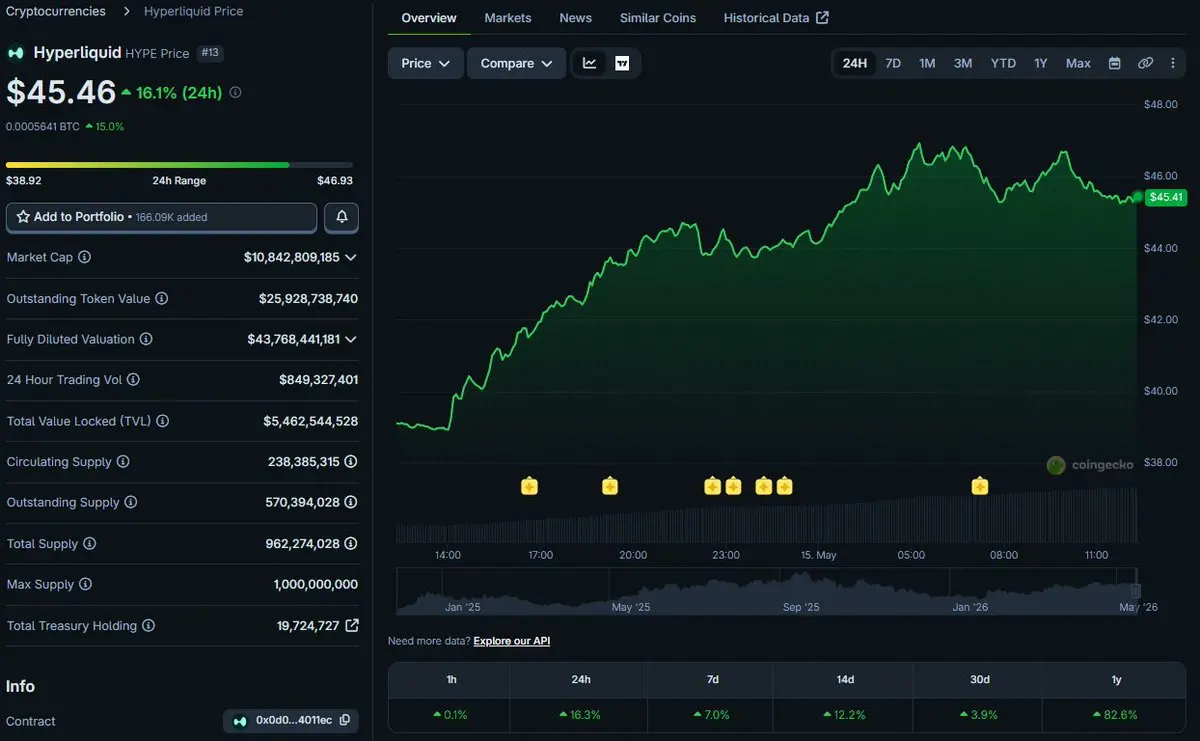Open the Overview tab

(429, 18)
